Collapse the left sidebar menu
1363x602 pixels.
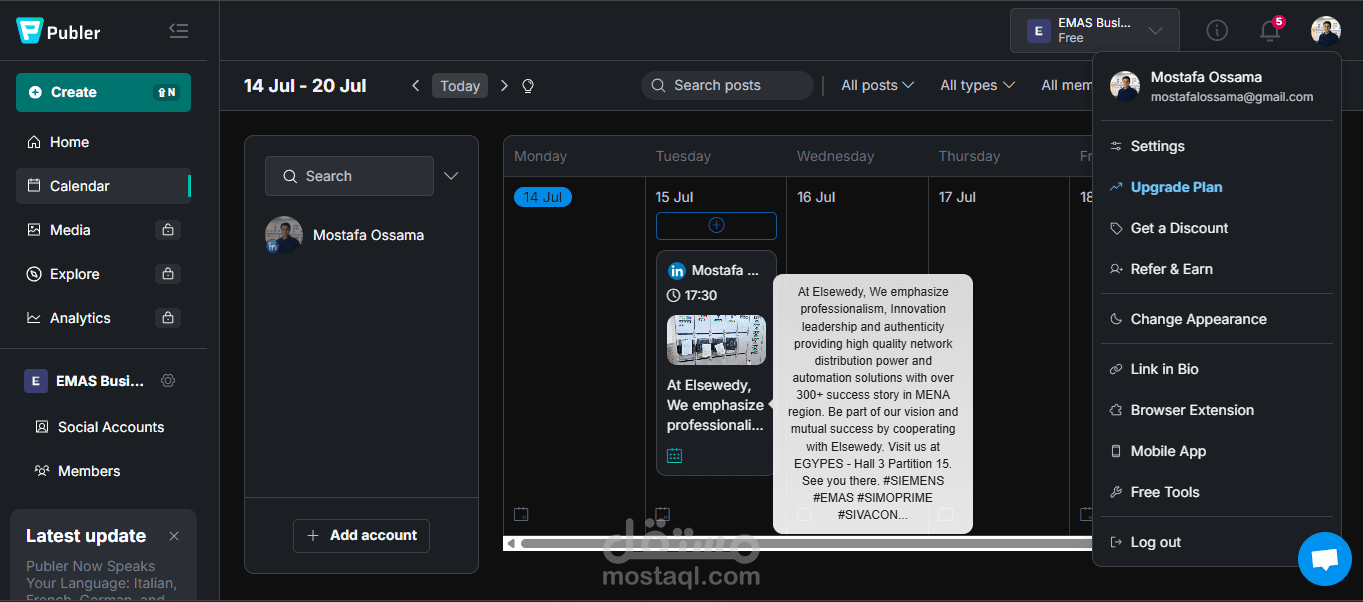(179, 31)
